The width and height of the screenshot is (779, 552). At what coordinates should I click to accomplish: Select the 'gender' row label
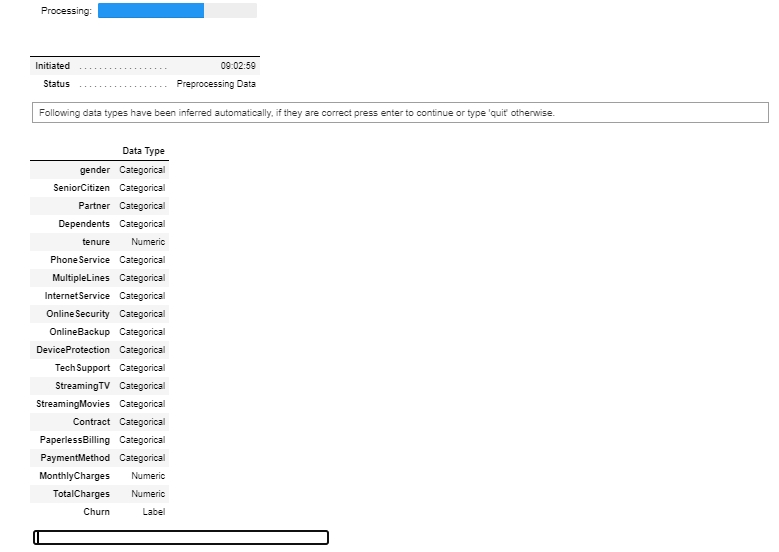click(95, 170)
